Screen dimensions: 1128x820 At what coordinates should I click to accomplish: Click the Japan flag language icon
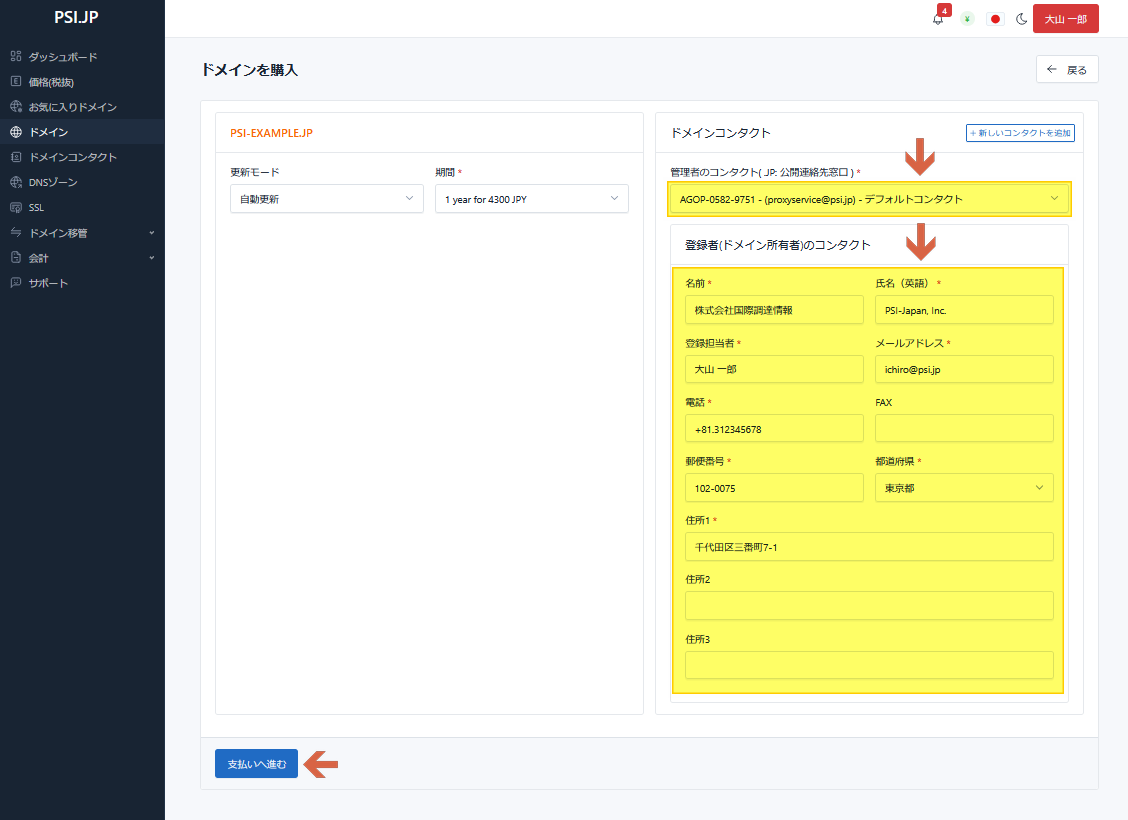coord(995,19)
